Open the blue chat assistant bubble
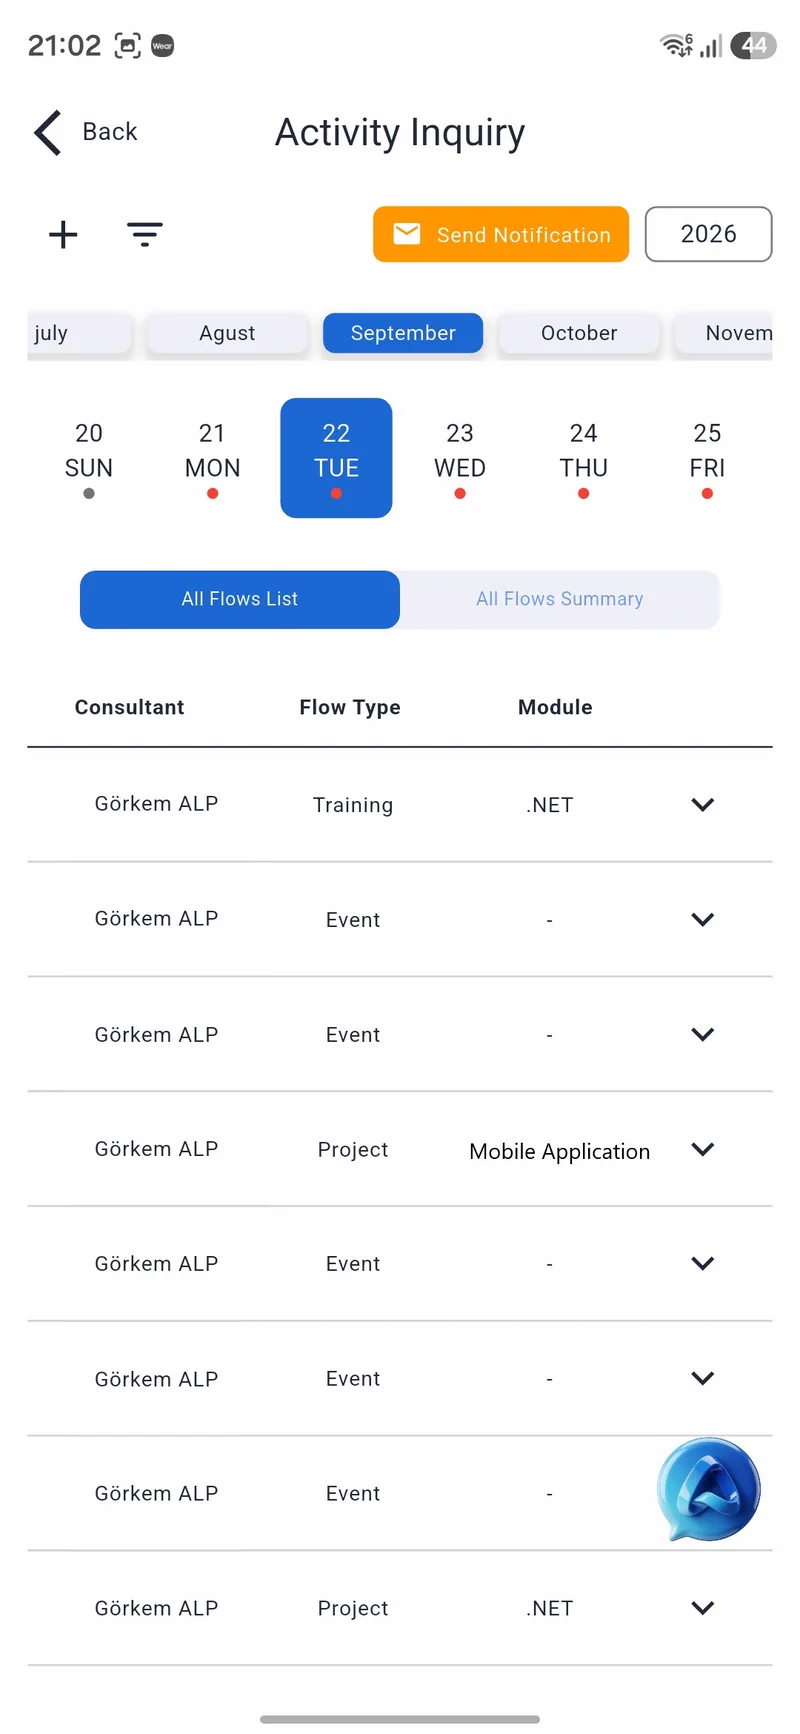 709,1489
